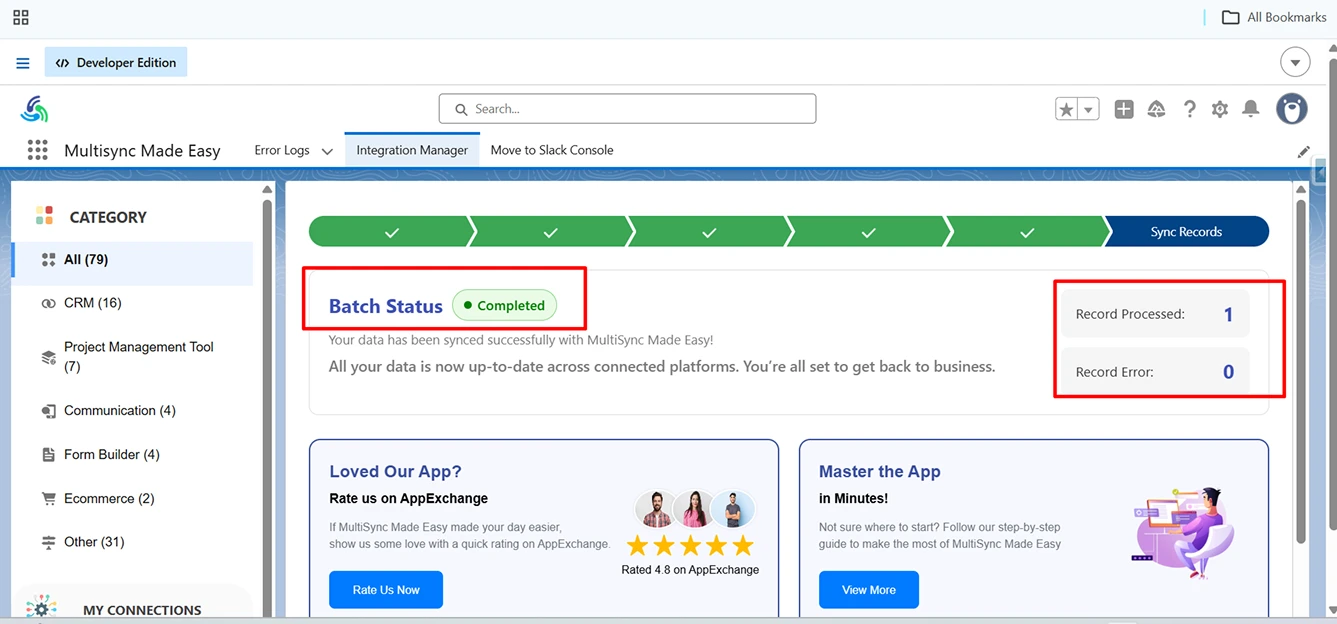Click the fourth completed progress step
1337x624 pixels.
[868, 232]
